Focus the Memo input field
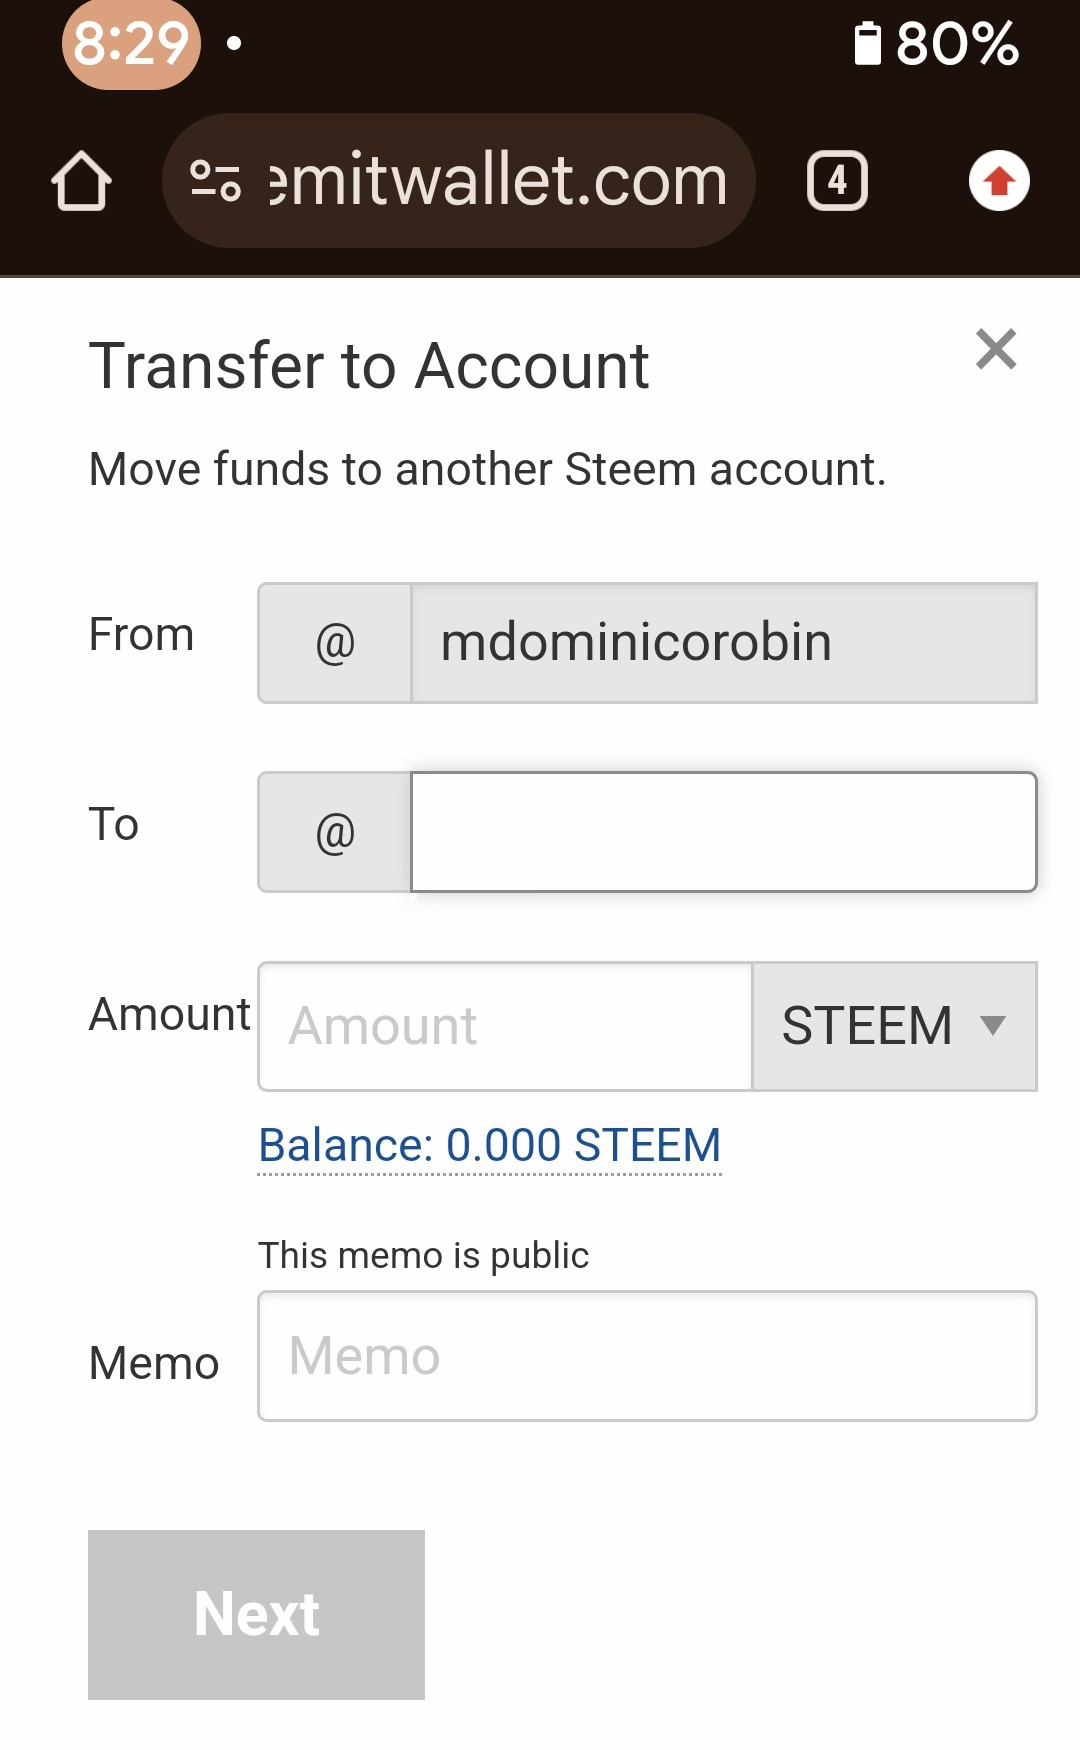 tap(647, 1356)
